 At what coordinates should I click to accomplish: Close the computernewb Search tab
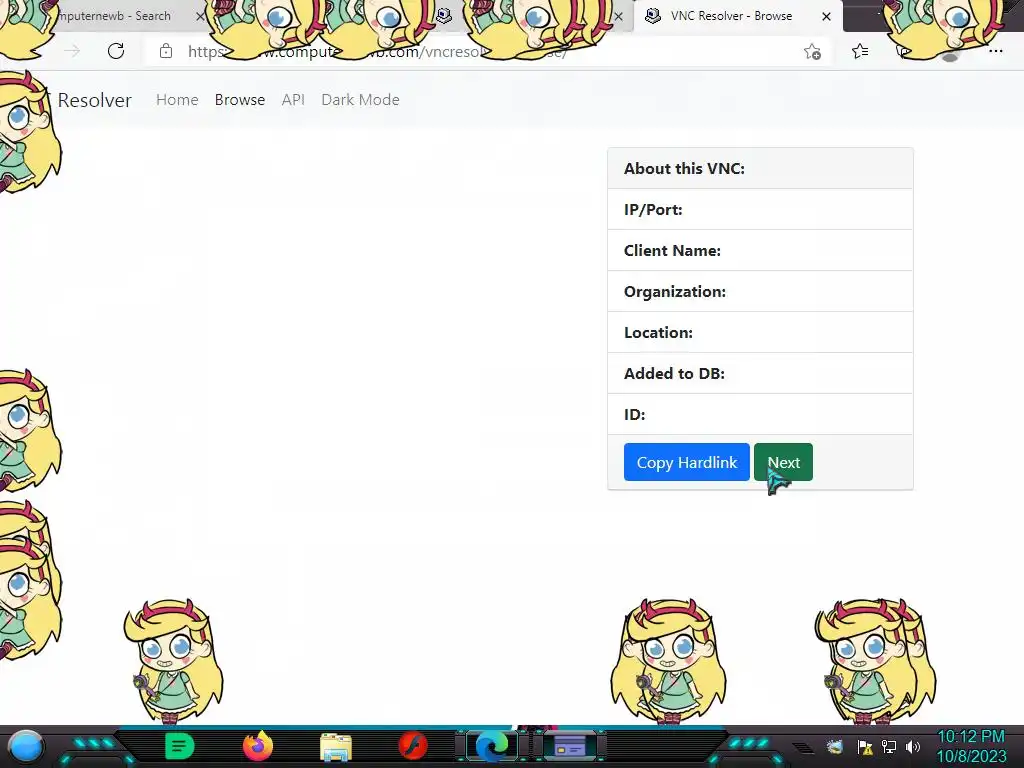click(x=200, y=16)
